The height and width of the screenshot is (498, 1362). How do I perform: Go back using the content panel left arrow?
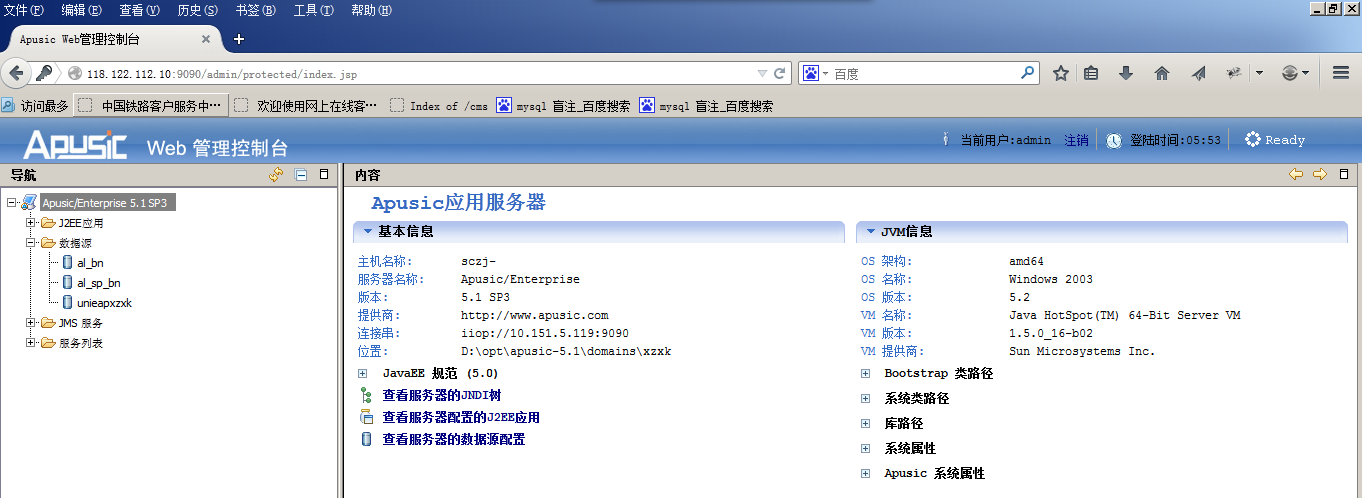(x=1296, y=174)
